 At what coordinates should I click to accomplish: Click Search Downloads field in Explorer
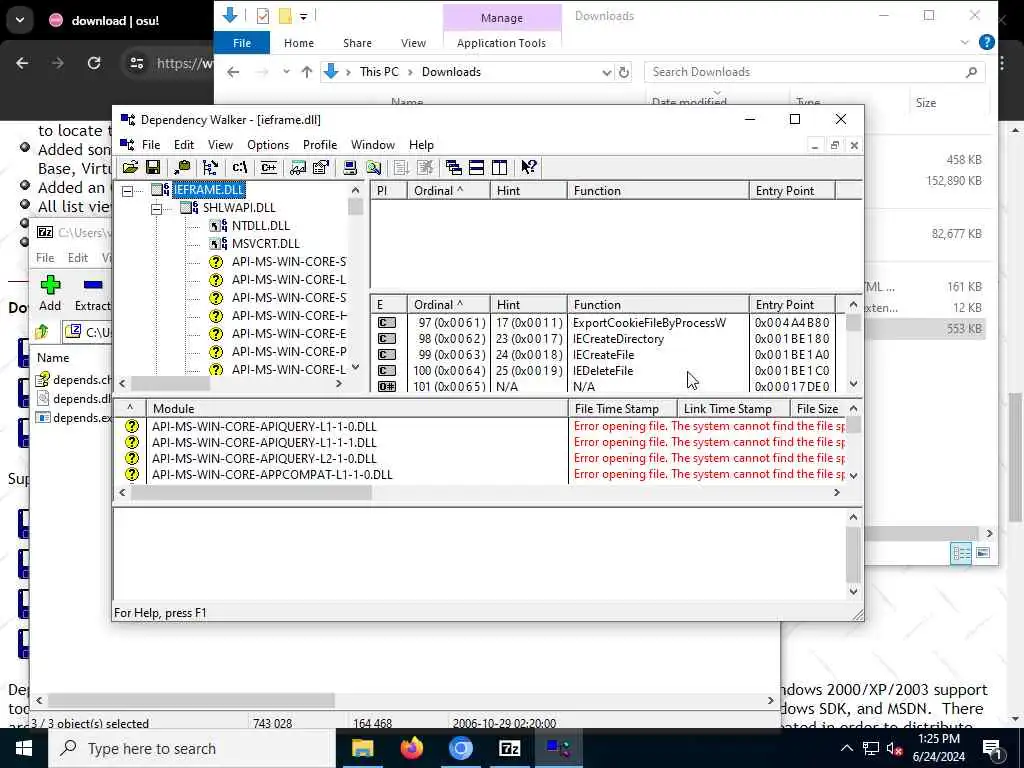[x=814, y=72]
